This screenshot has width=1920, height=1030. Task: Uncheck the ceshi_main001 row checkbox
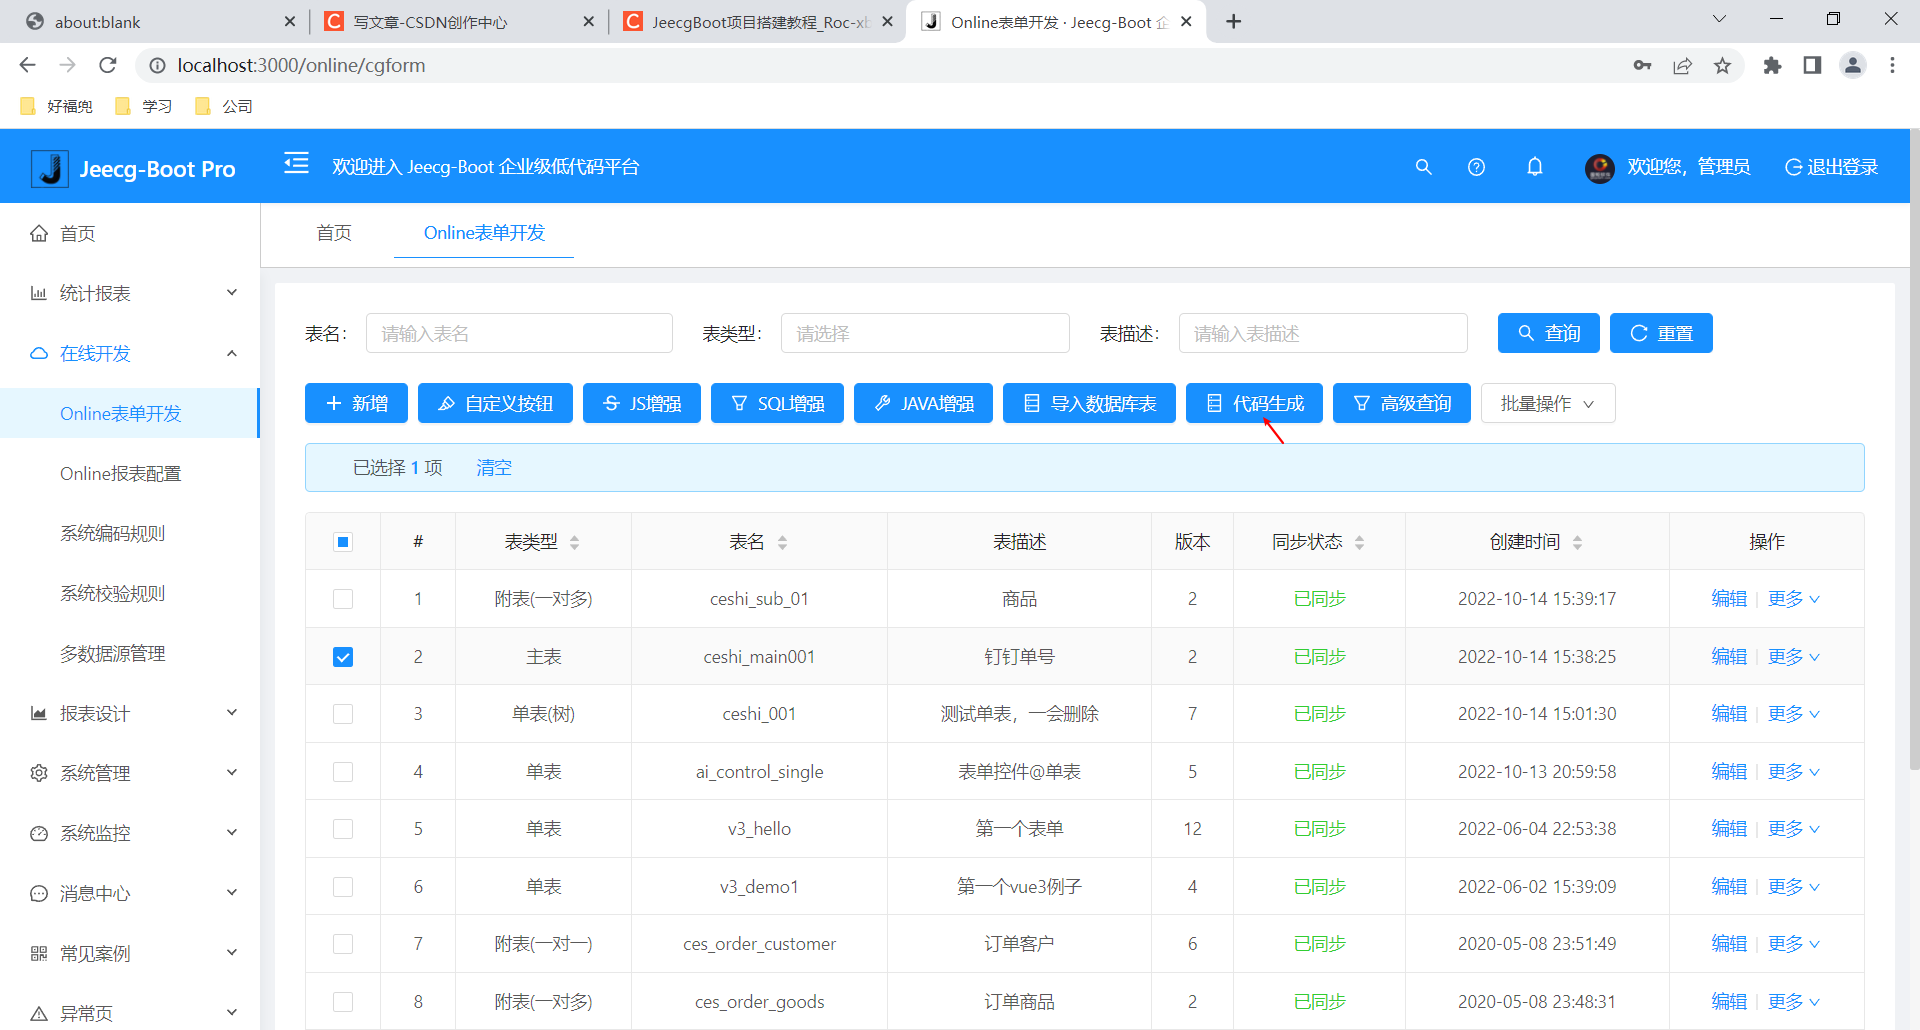pyautogui.click(x=343, y=657)
